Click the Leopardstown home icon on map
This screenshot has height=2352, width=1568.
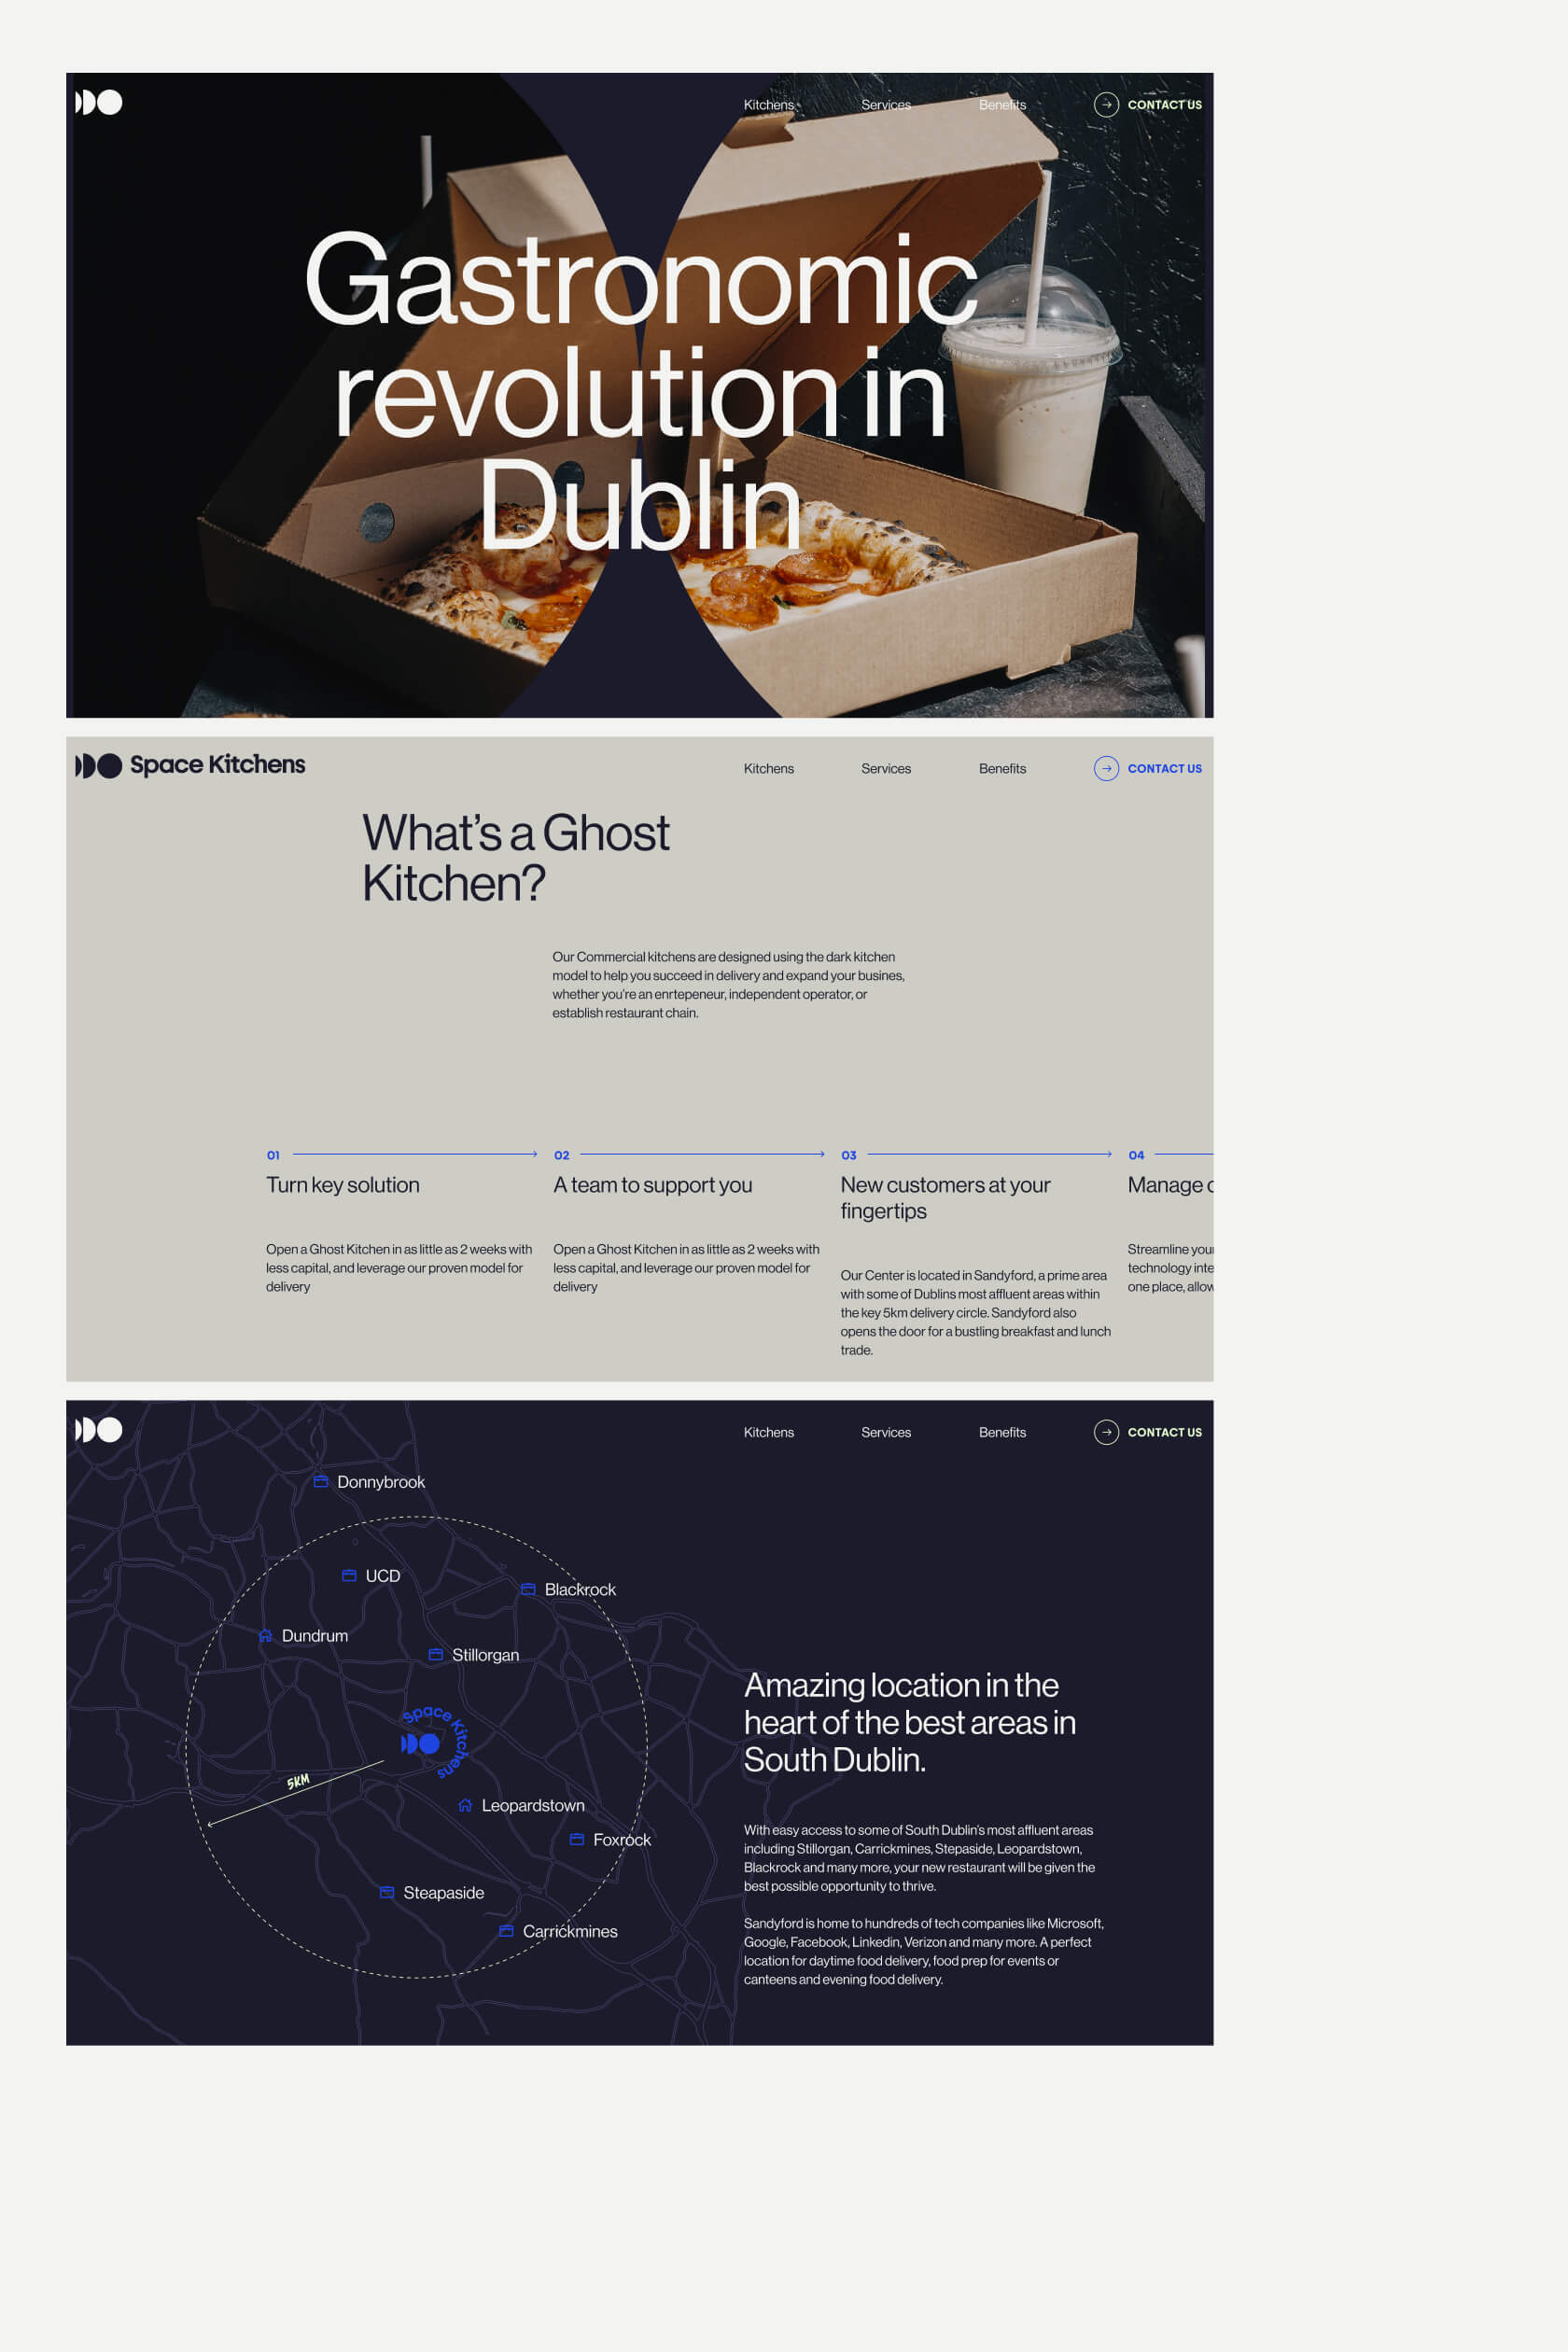[x=465, y=1806]
